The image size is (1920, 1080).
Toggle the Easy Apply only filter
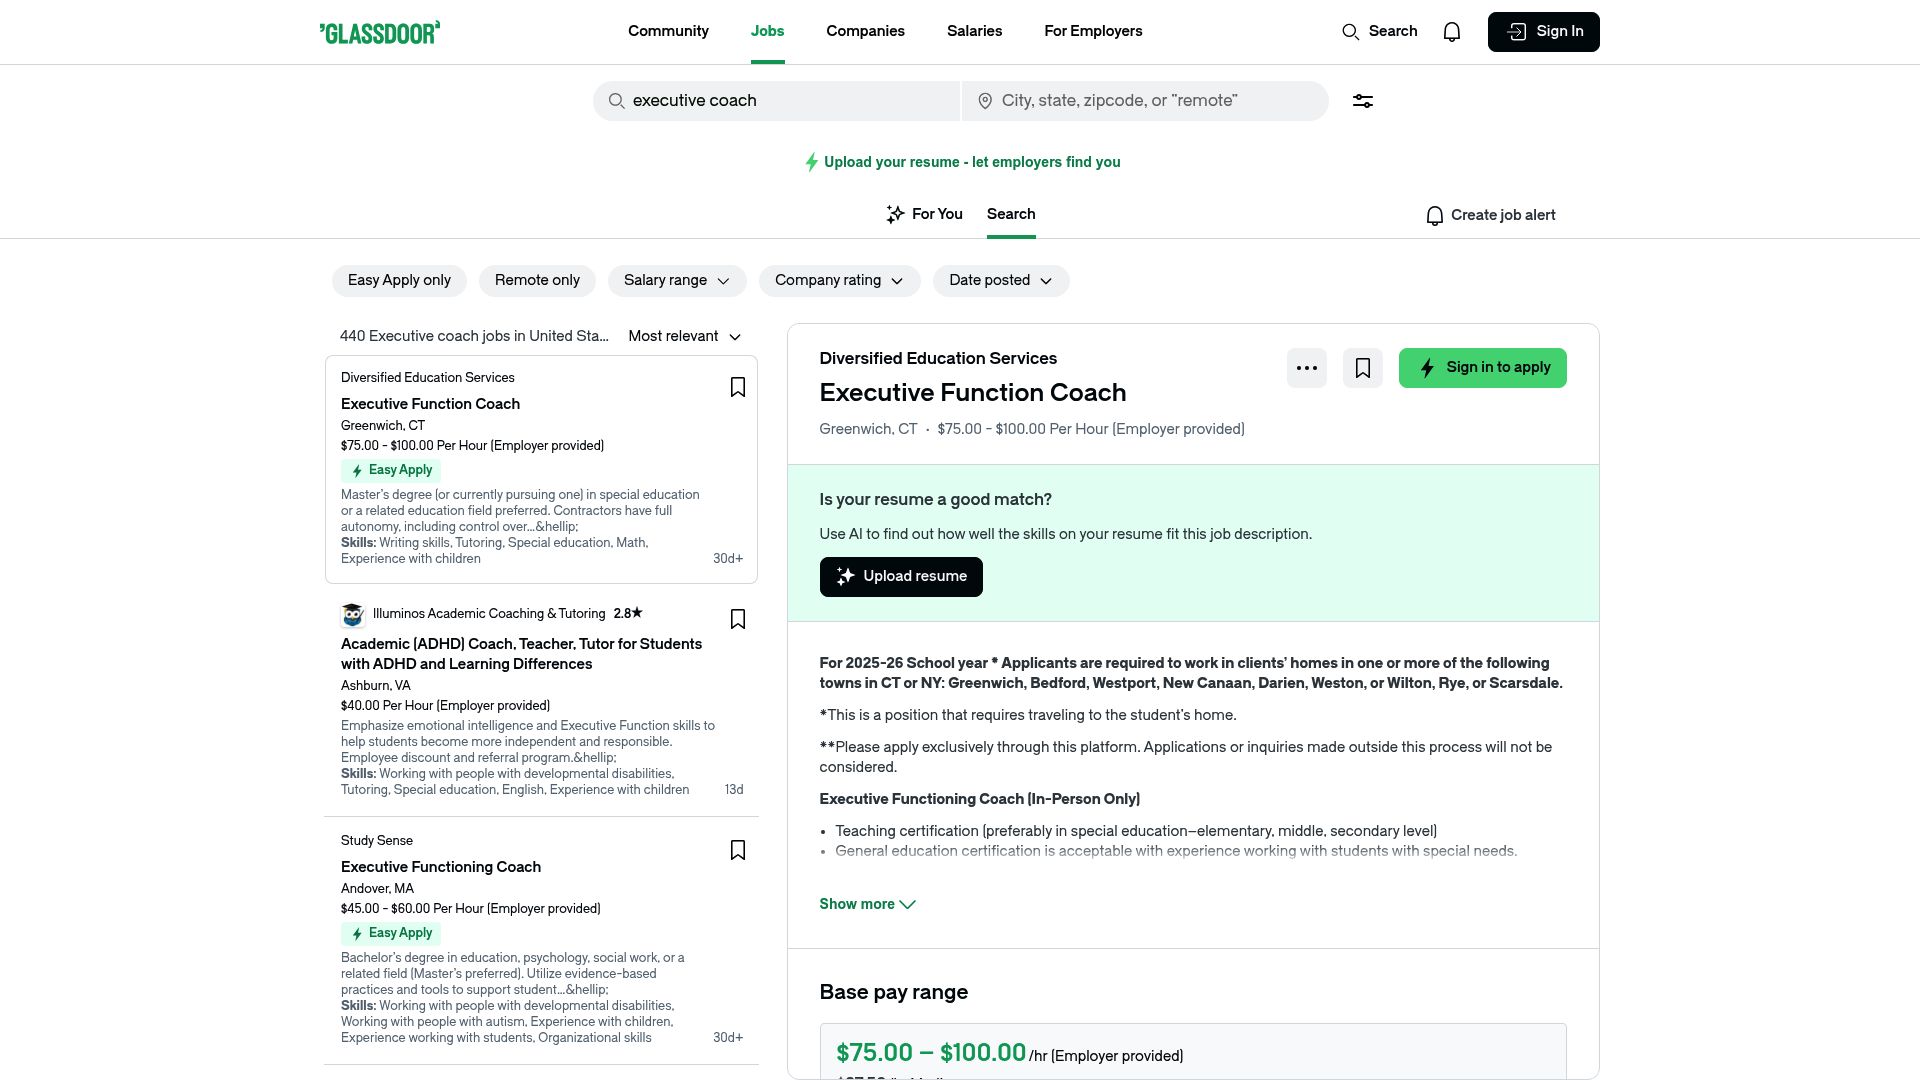(x=399, y=281)
